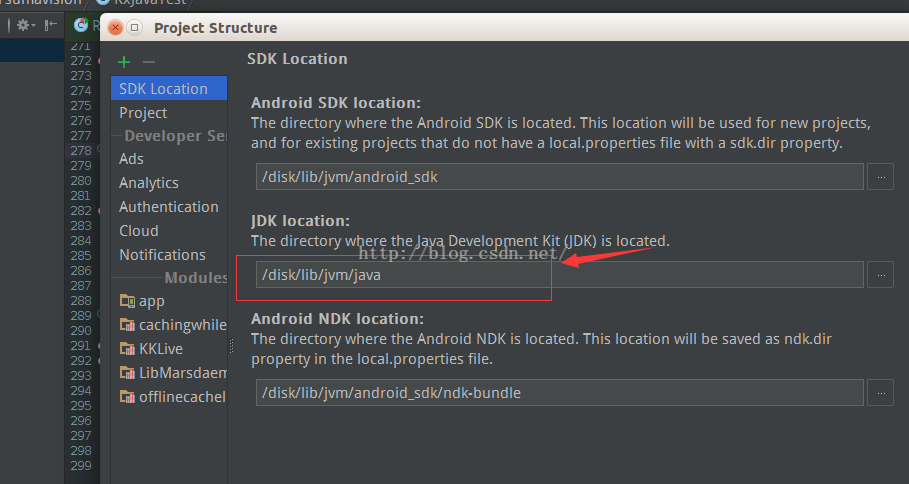Open Authentication developer service
The image size is (909, 484).
click(x=169, y=207)
